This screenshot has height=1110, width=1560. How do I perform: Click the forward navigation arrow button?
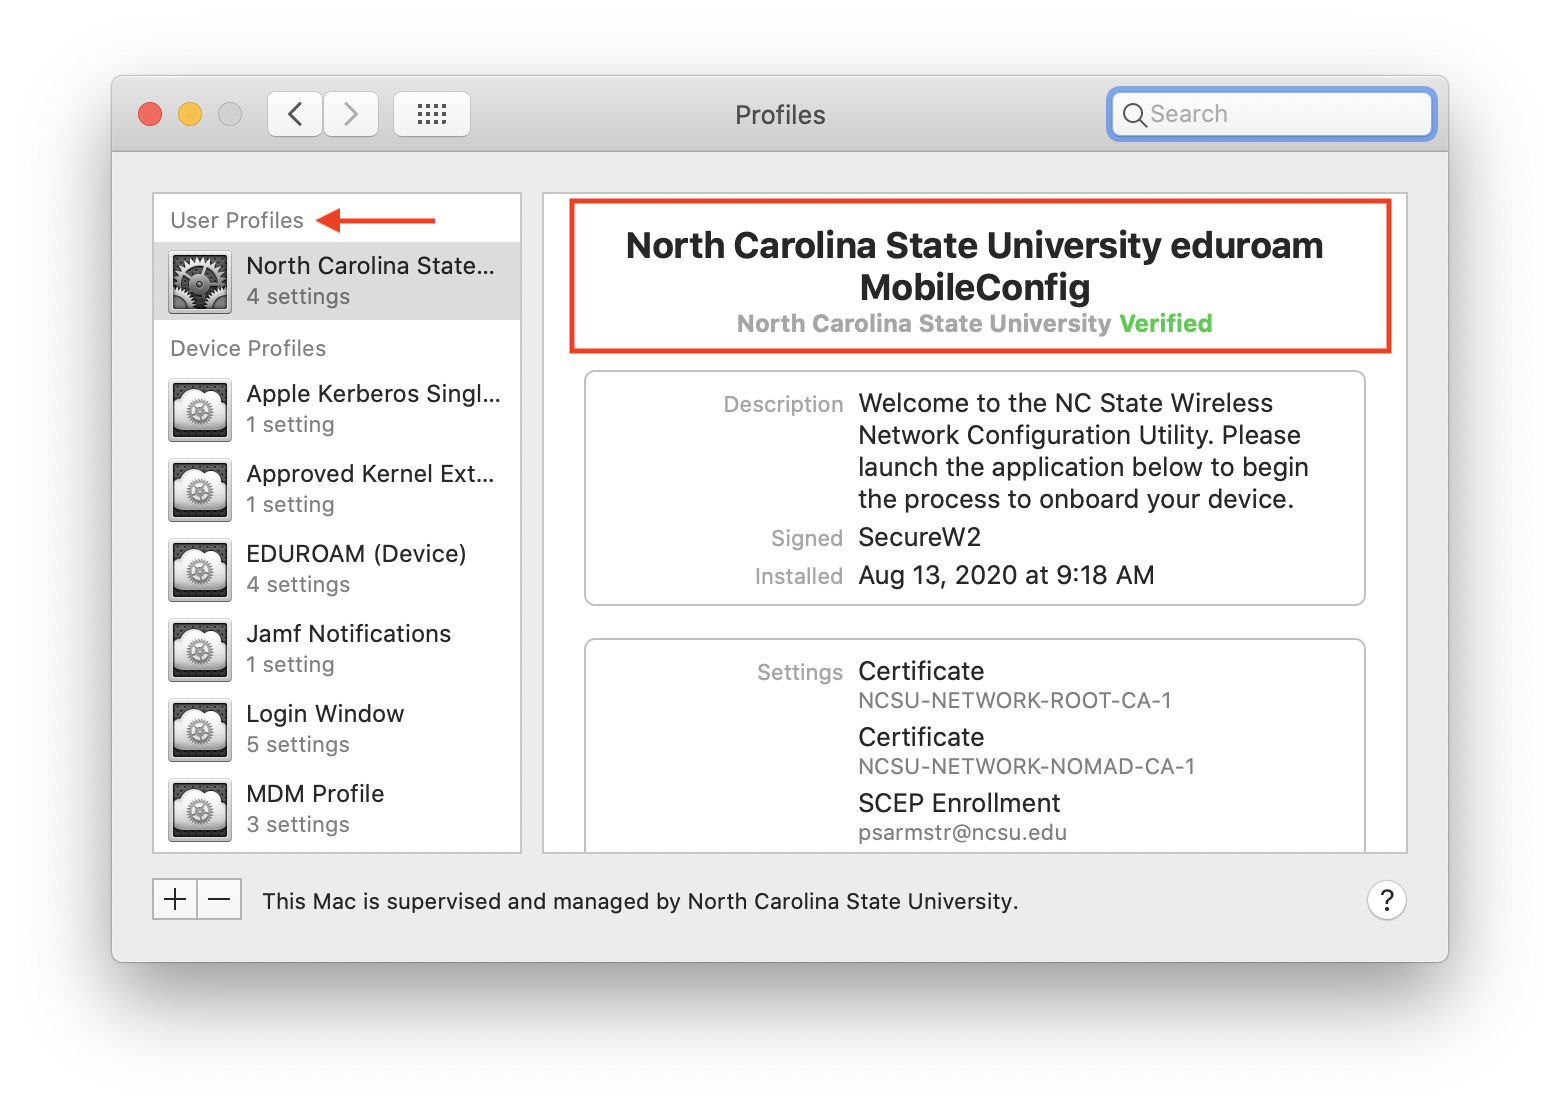tap(351, 114)
